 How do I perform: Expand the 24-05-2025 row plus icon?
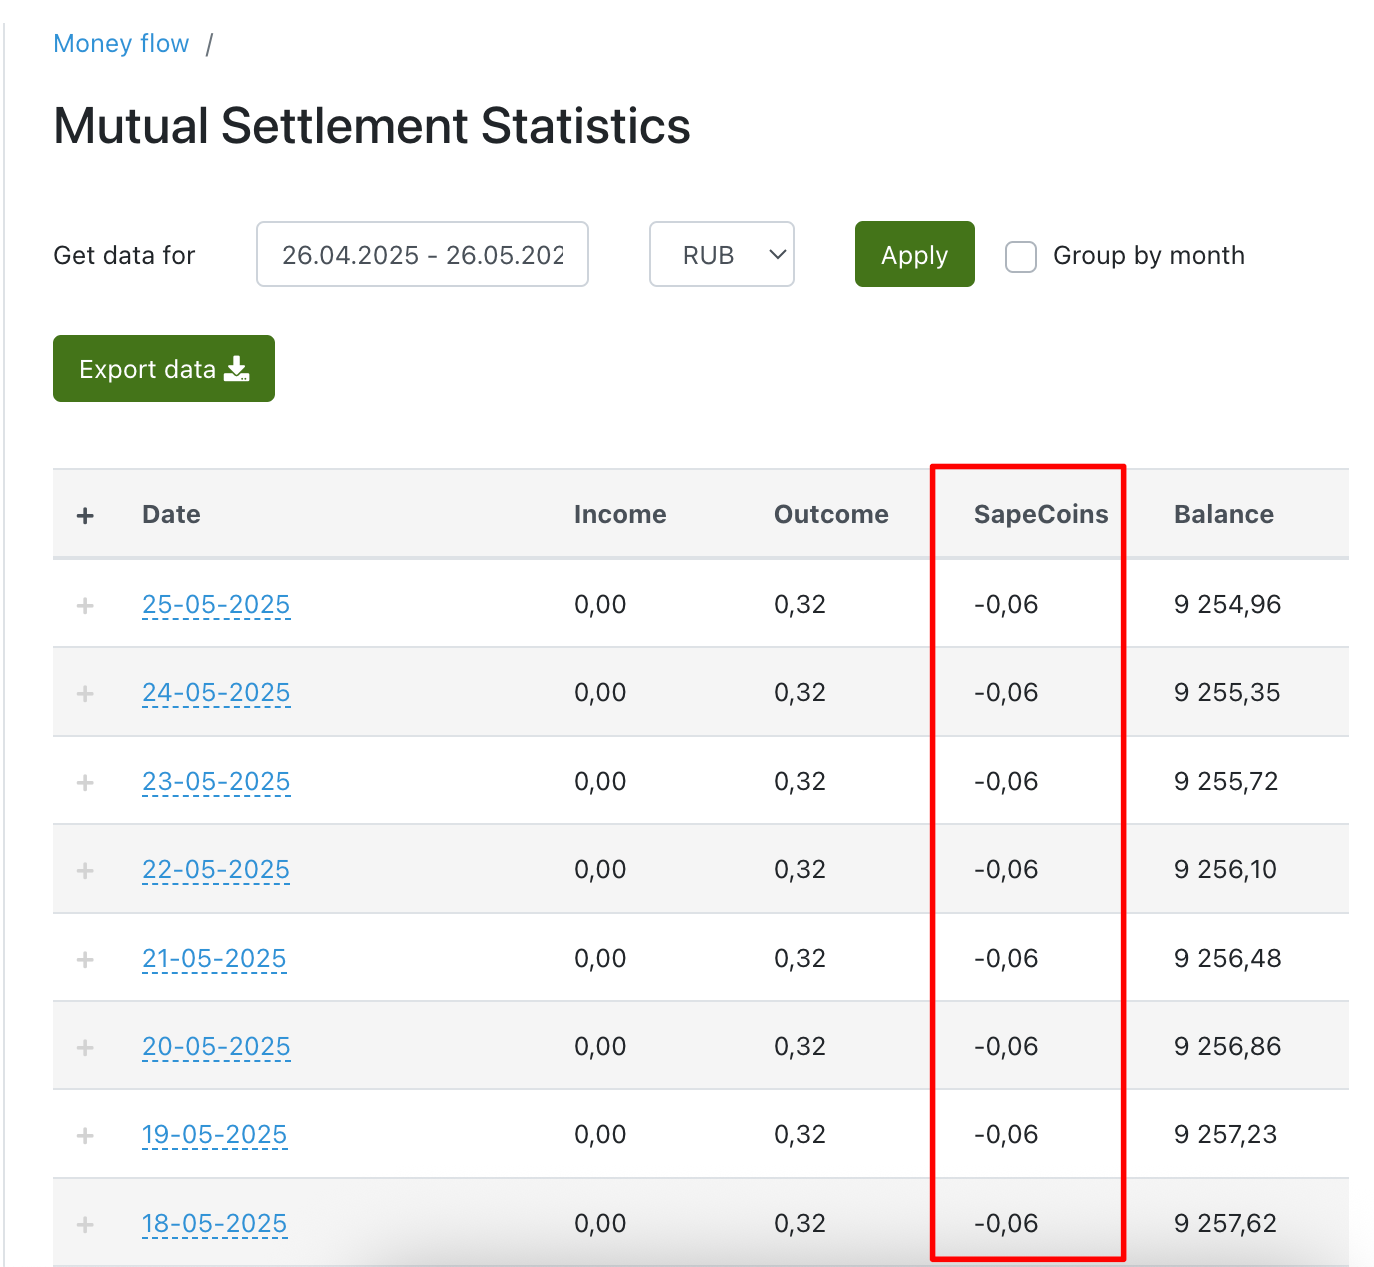coord(85,693)
